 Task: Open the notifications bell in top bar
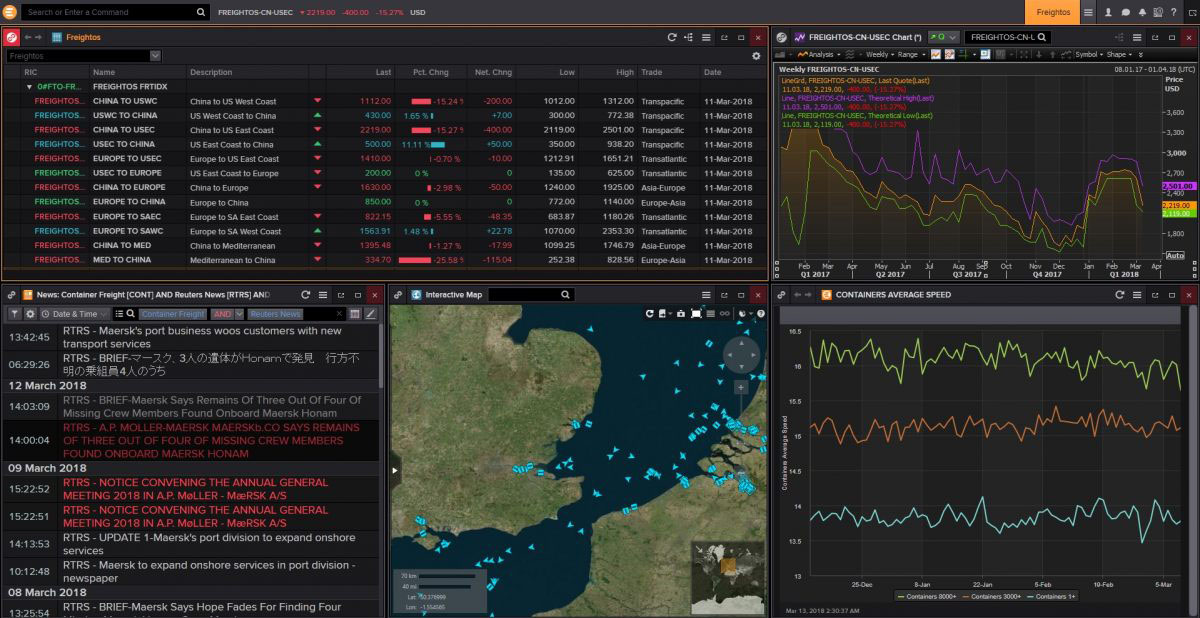[1141, 12]
